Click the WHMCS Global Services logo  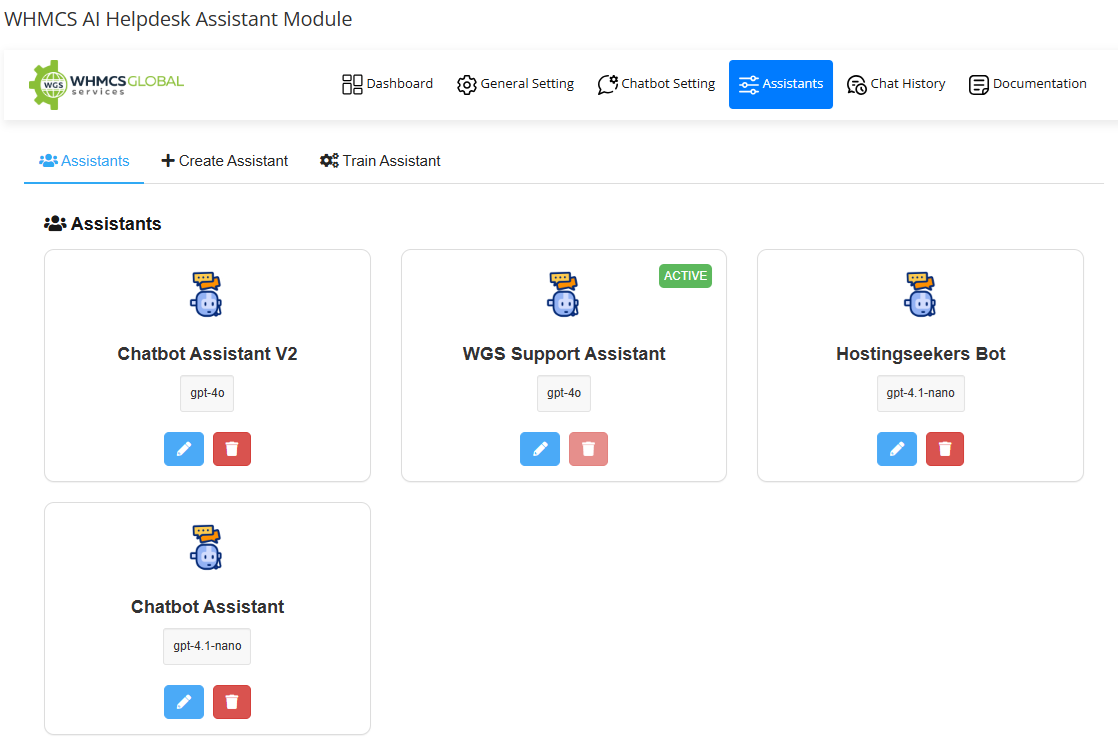pos(107,84)
